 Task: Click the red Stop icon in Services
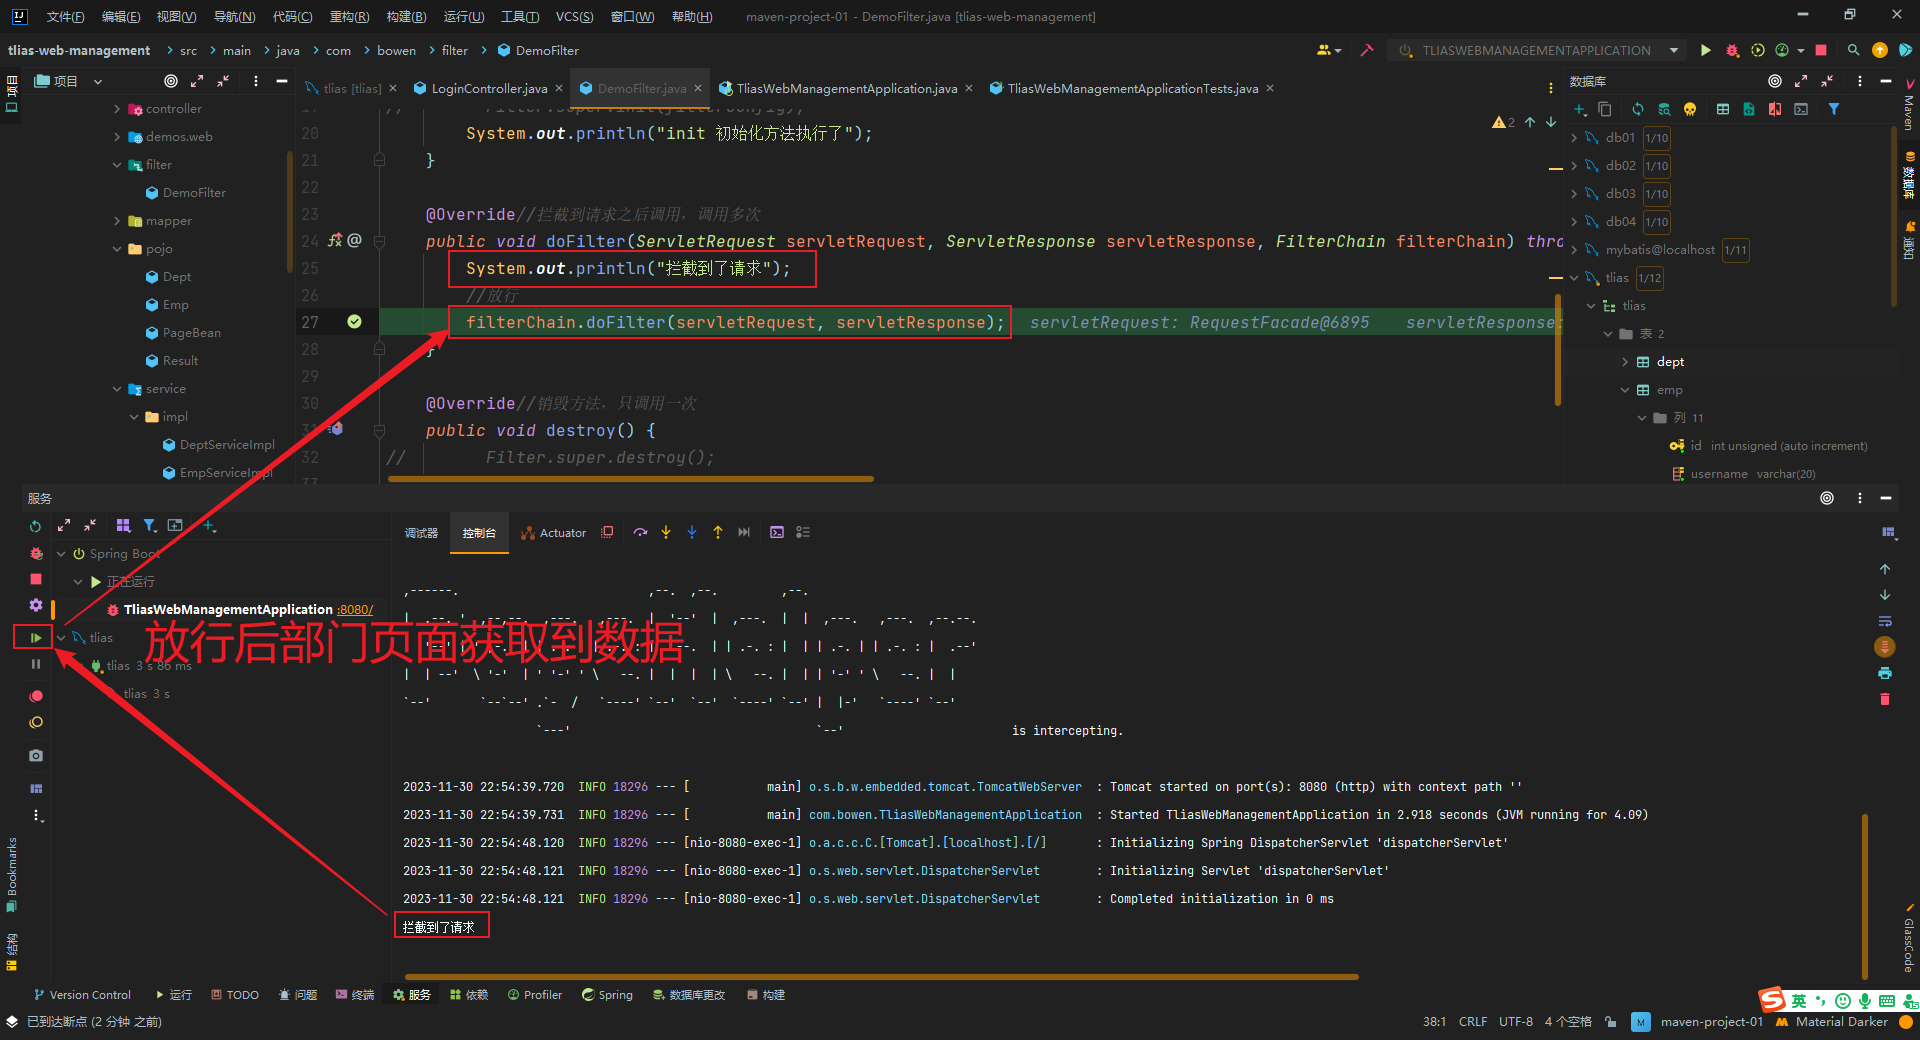(36, 579)
